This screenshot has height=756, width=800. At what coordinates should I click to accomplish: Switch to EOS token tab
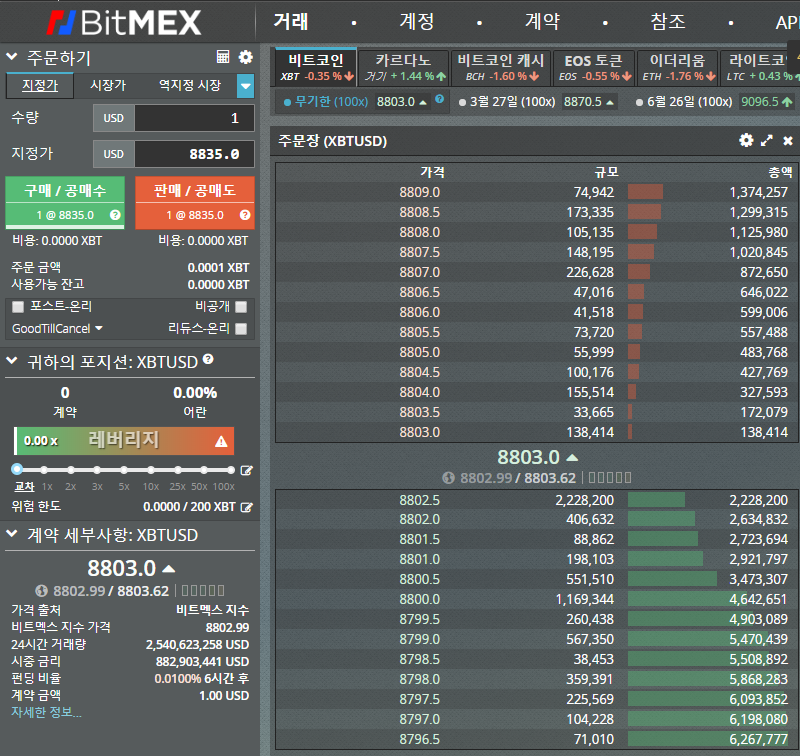594,67
